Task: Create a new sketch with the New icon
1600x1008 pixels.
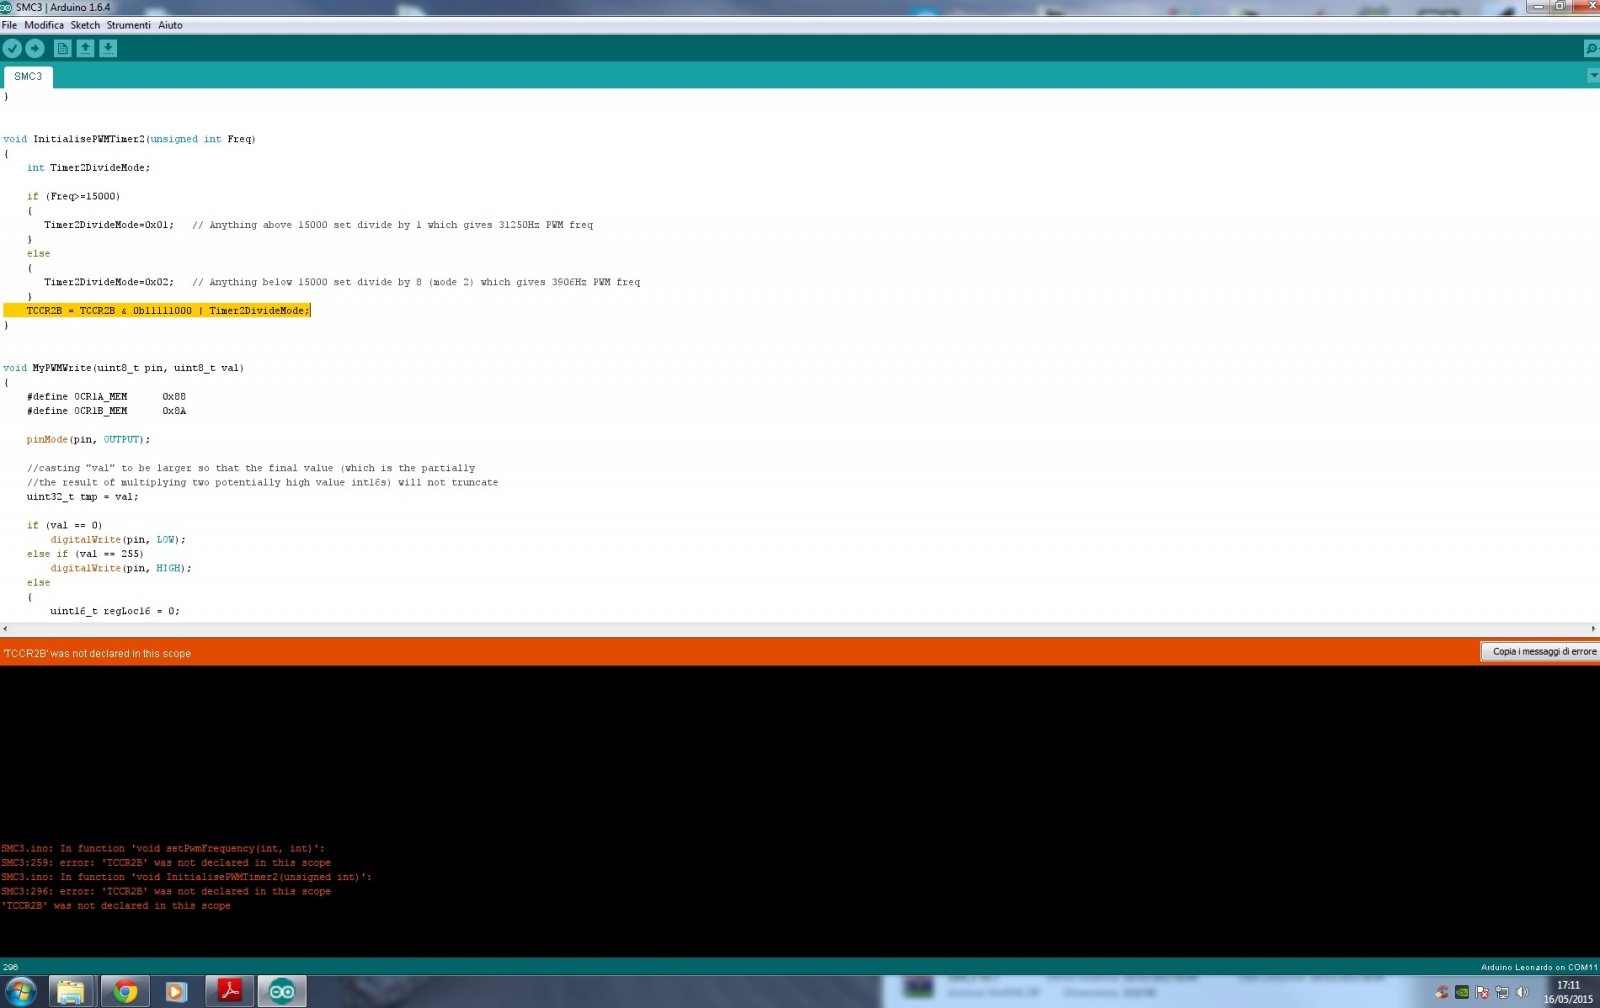Action: pyautogui.click(x=62, y=48)
